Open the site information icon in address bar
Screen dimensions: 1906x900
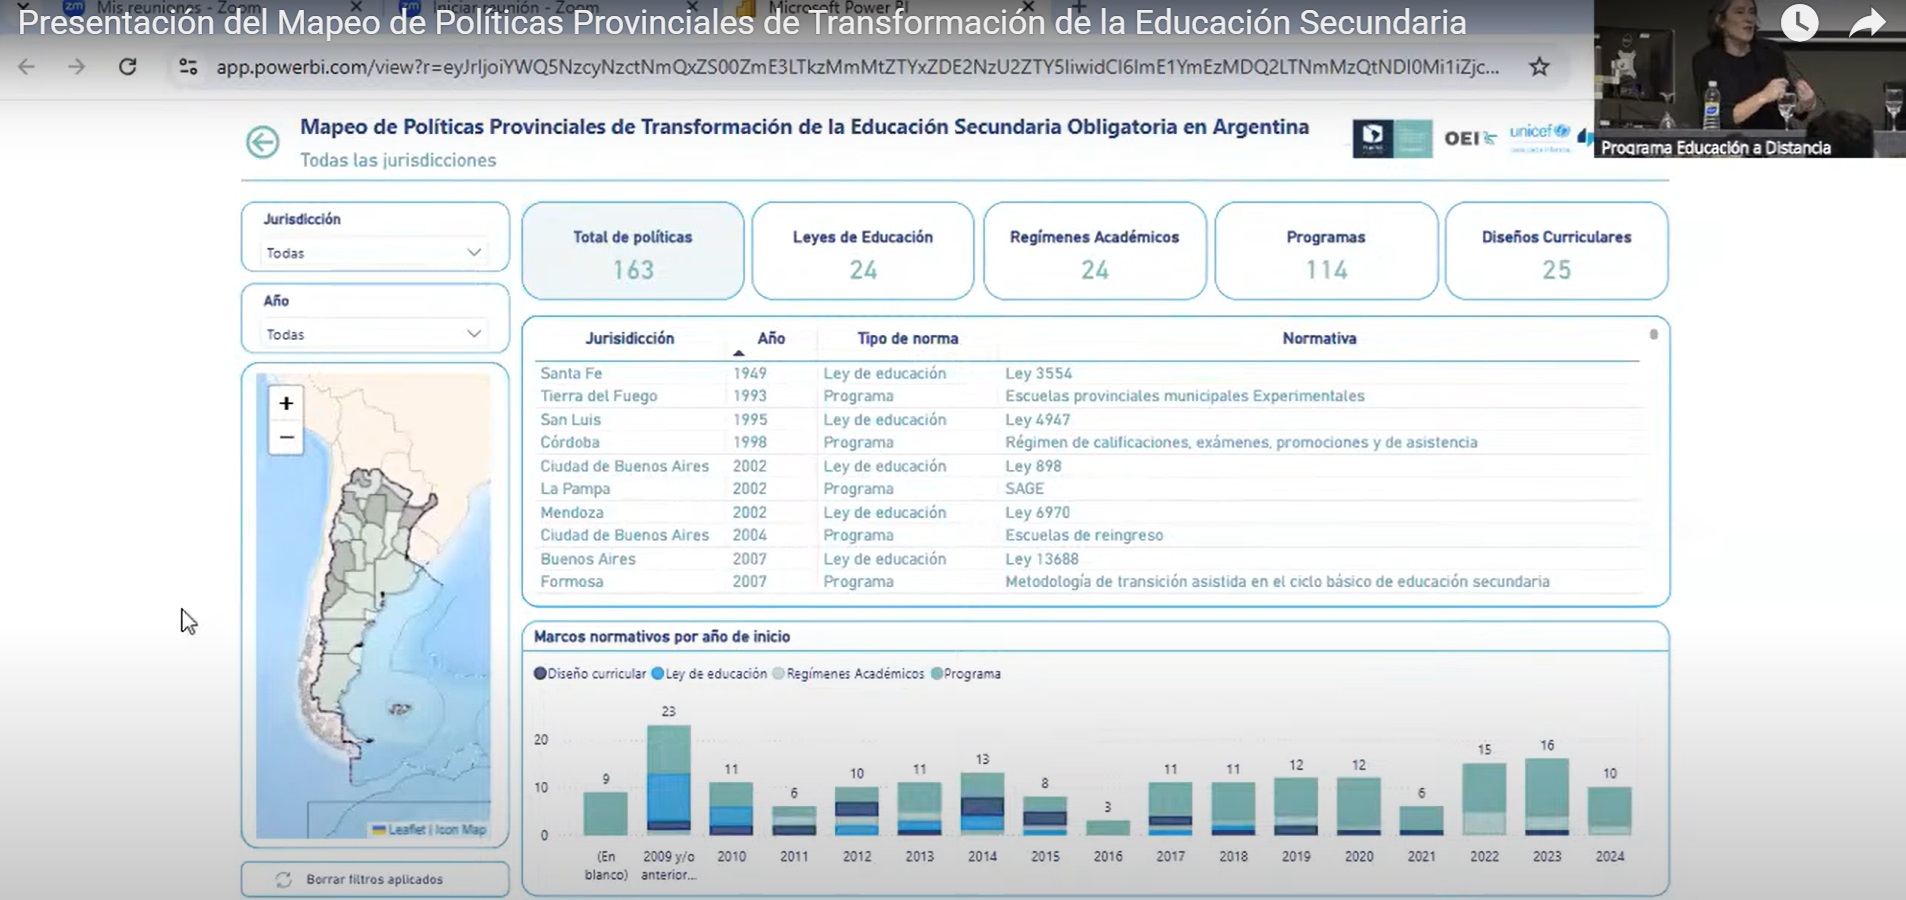point(188,67)
